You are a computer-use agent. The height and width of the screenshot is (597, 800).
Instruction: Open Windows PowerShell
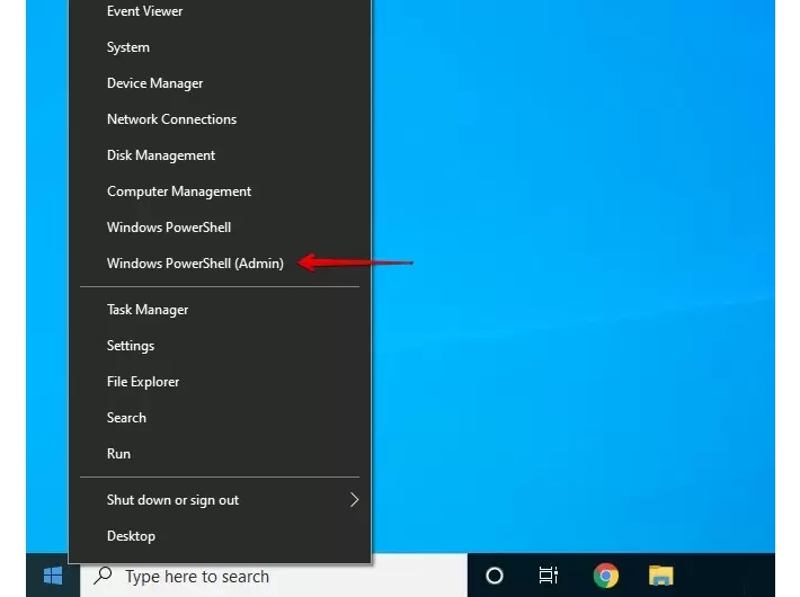click(x=169, y=227)
